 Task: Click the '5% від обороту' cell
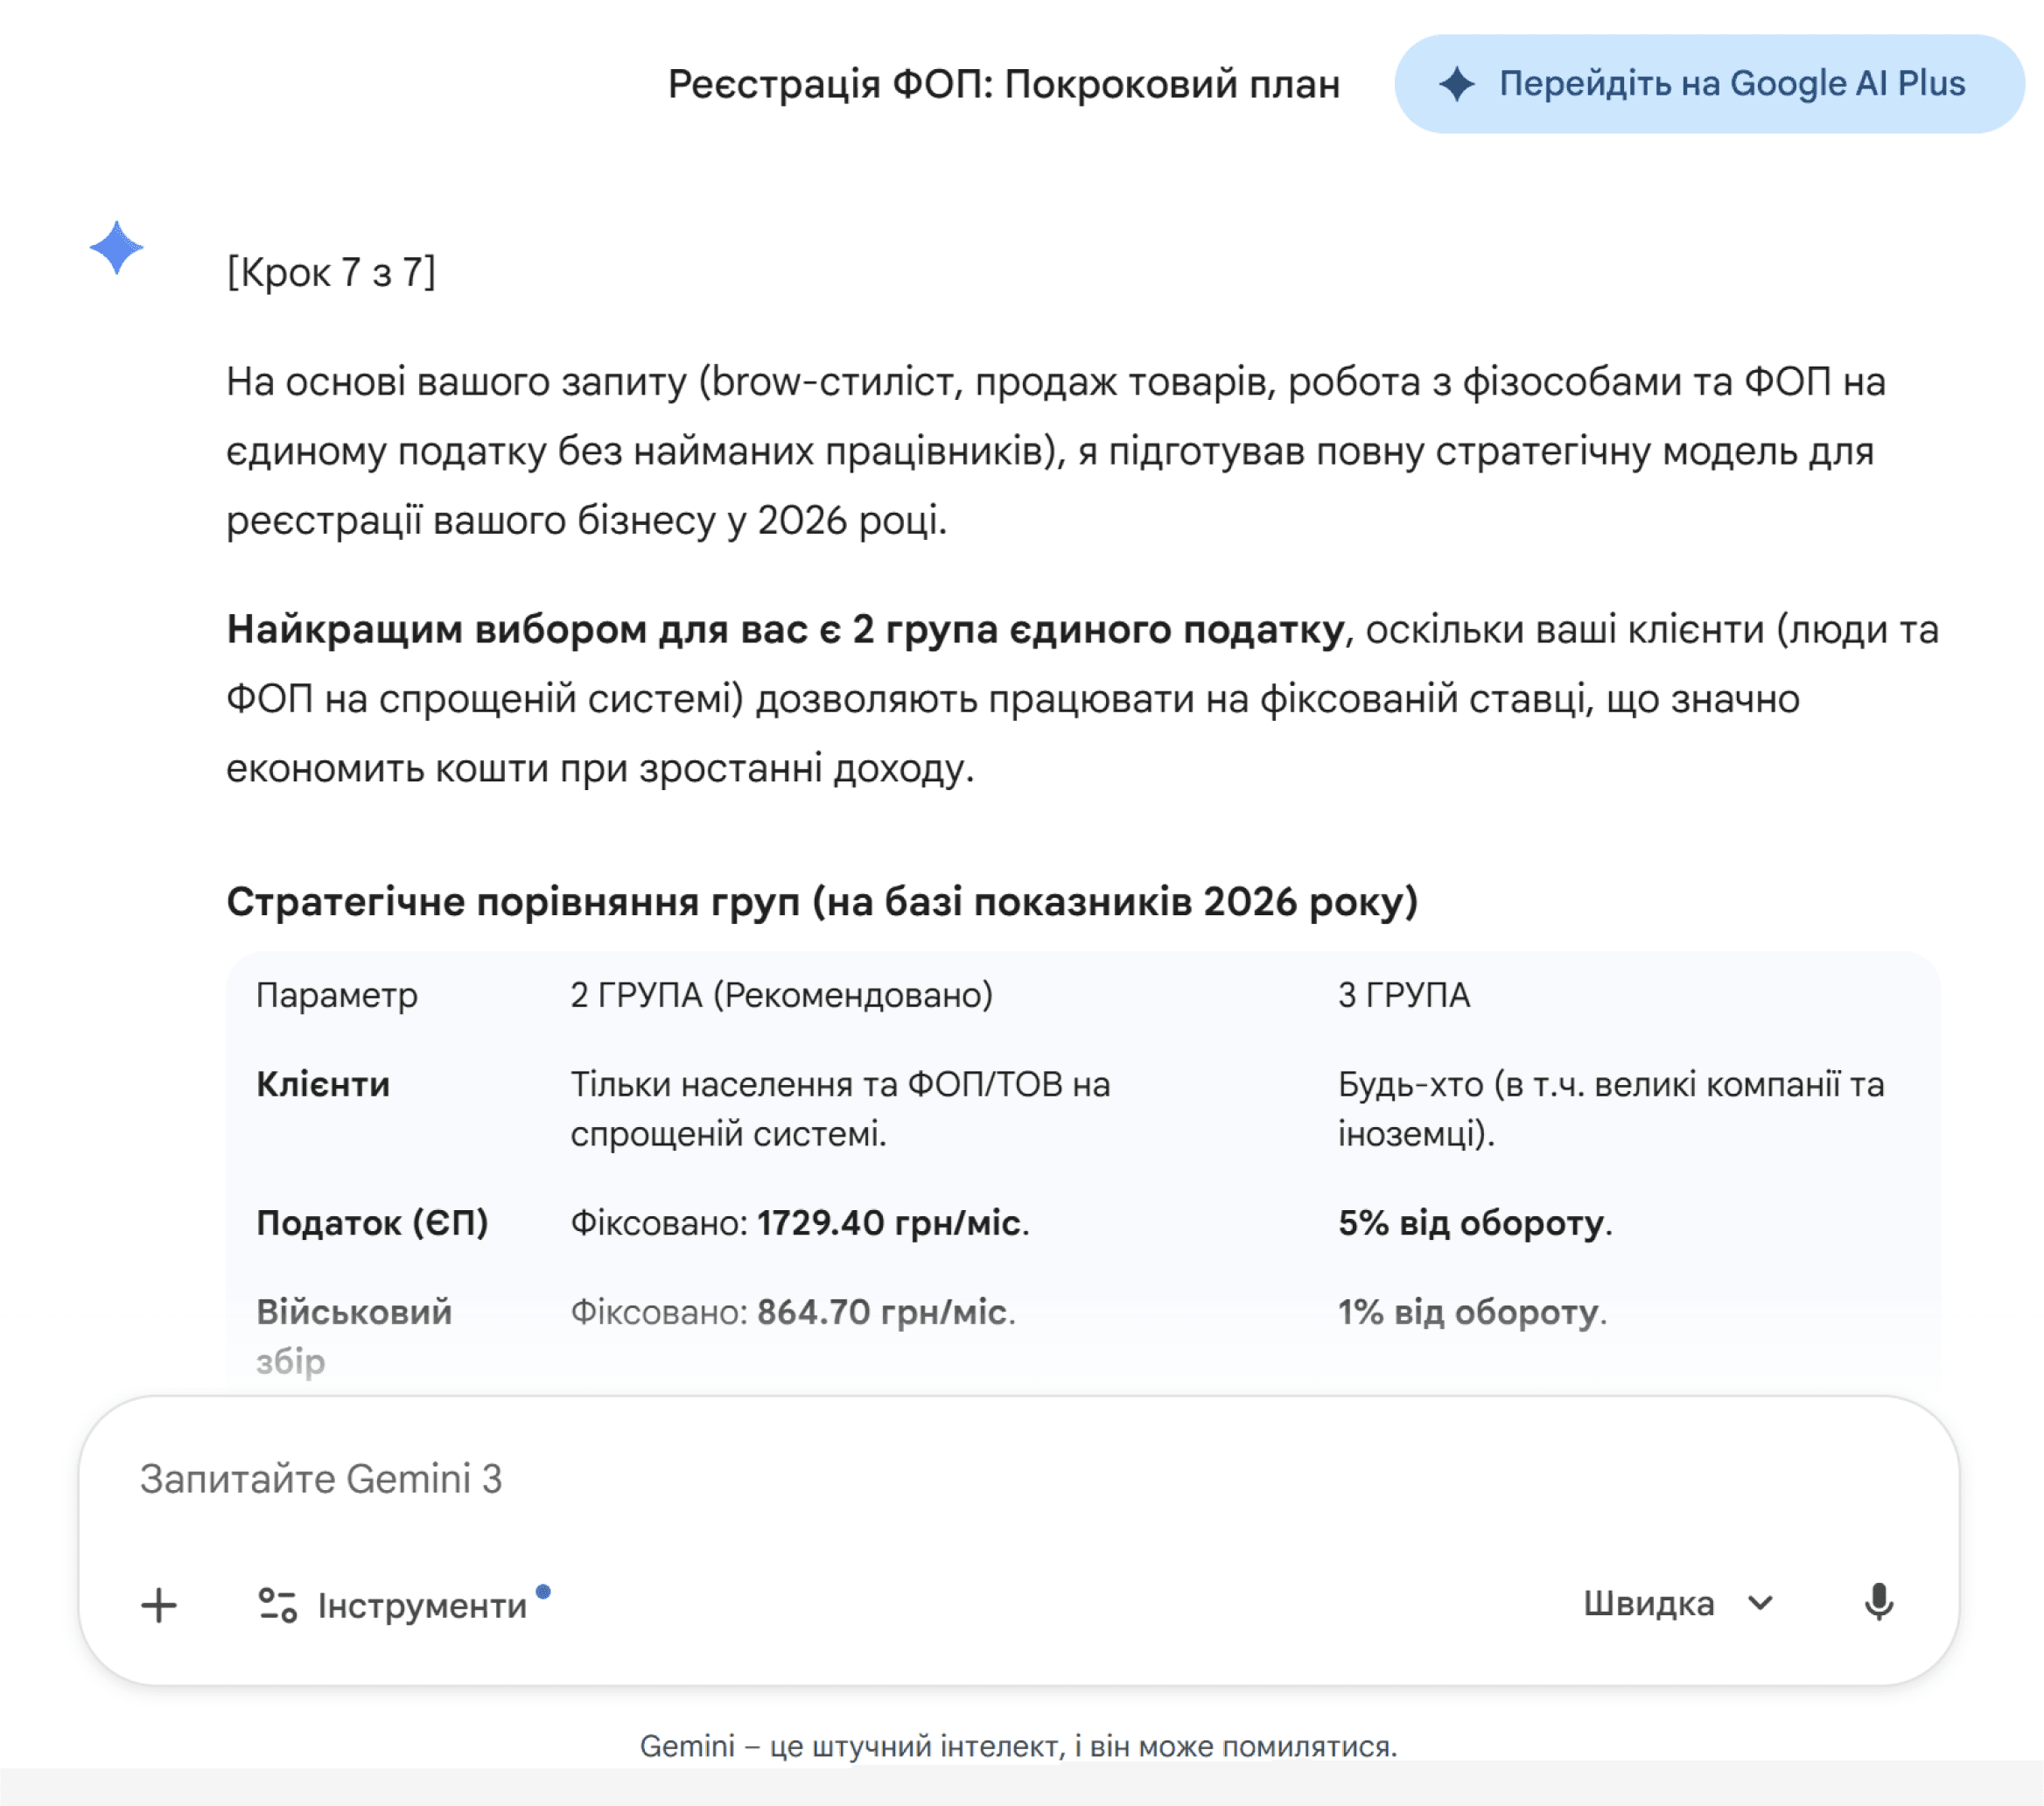(1471, 1223)
